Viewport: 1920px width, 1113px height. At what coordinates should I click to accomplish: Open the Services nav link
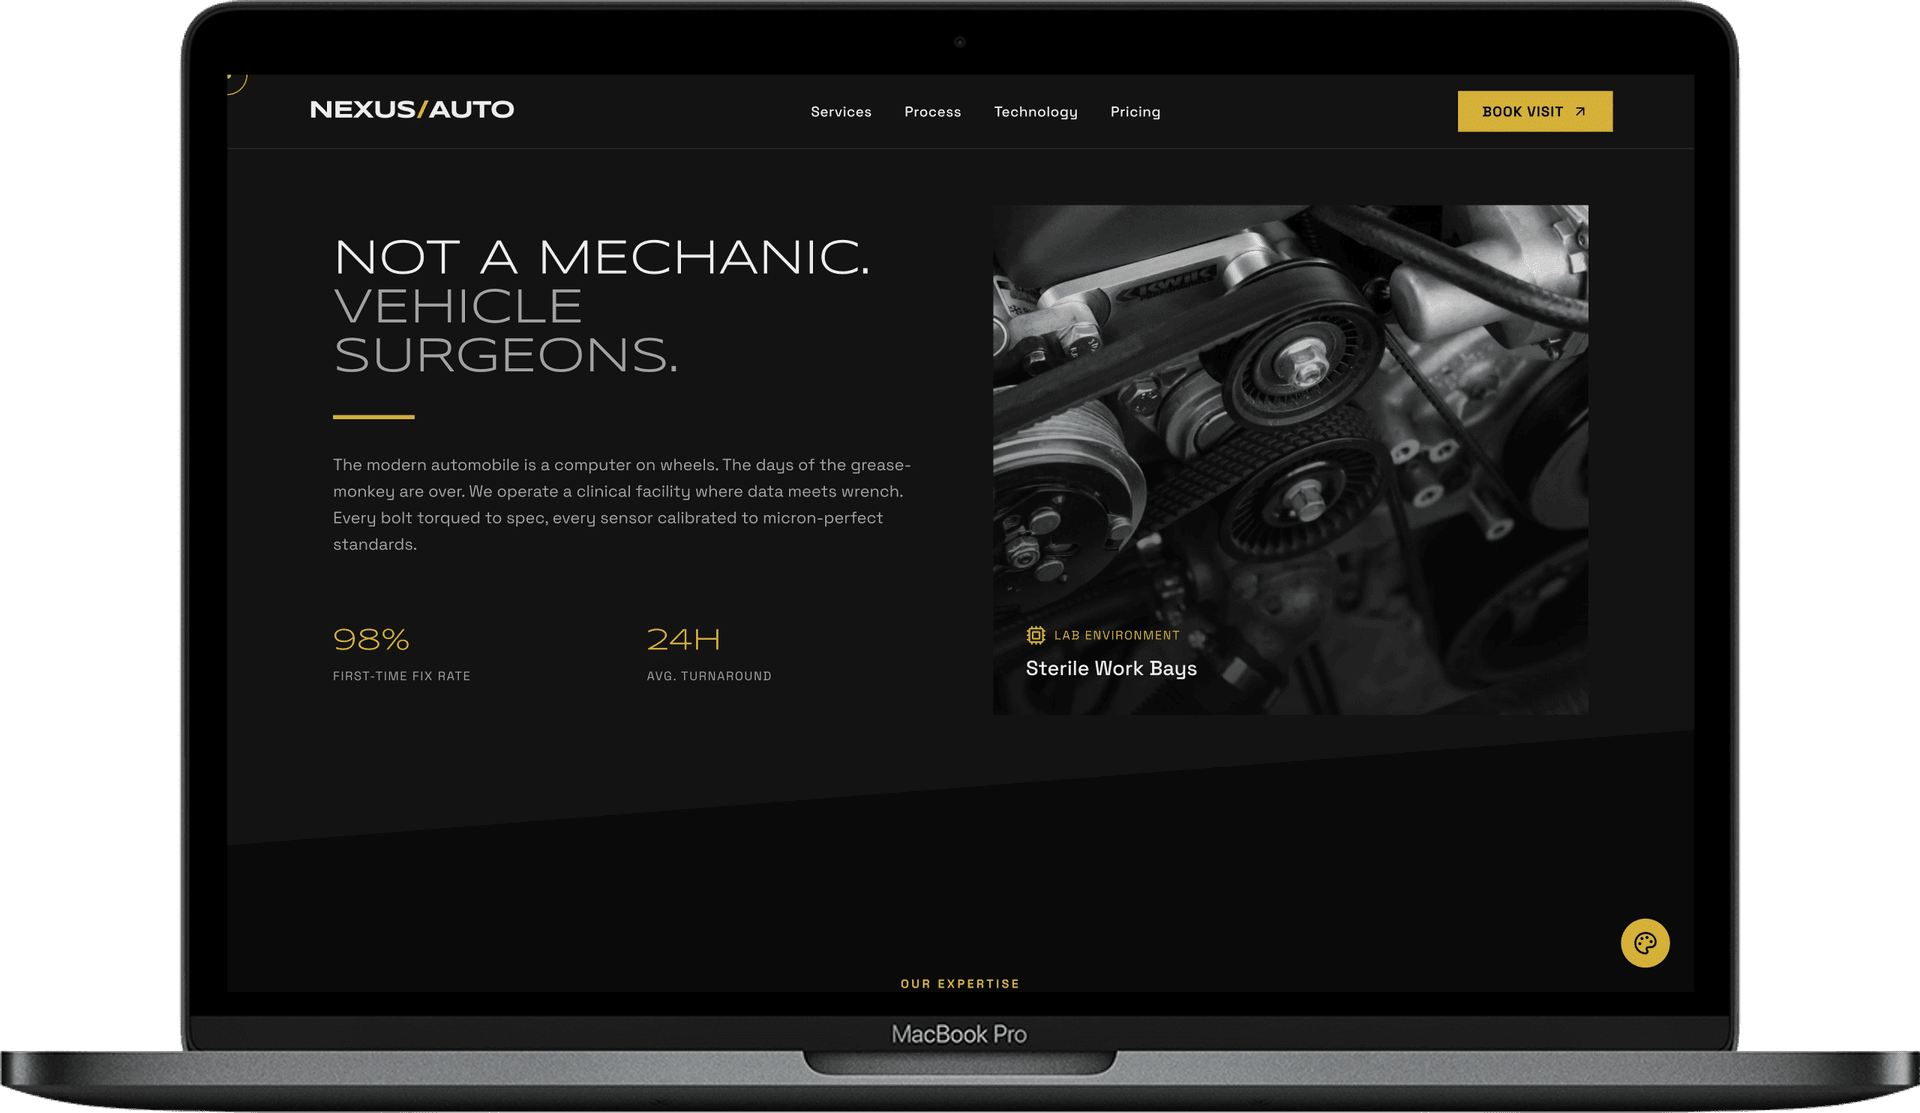841,112
